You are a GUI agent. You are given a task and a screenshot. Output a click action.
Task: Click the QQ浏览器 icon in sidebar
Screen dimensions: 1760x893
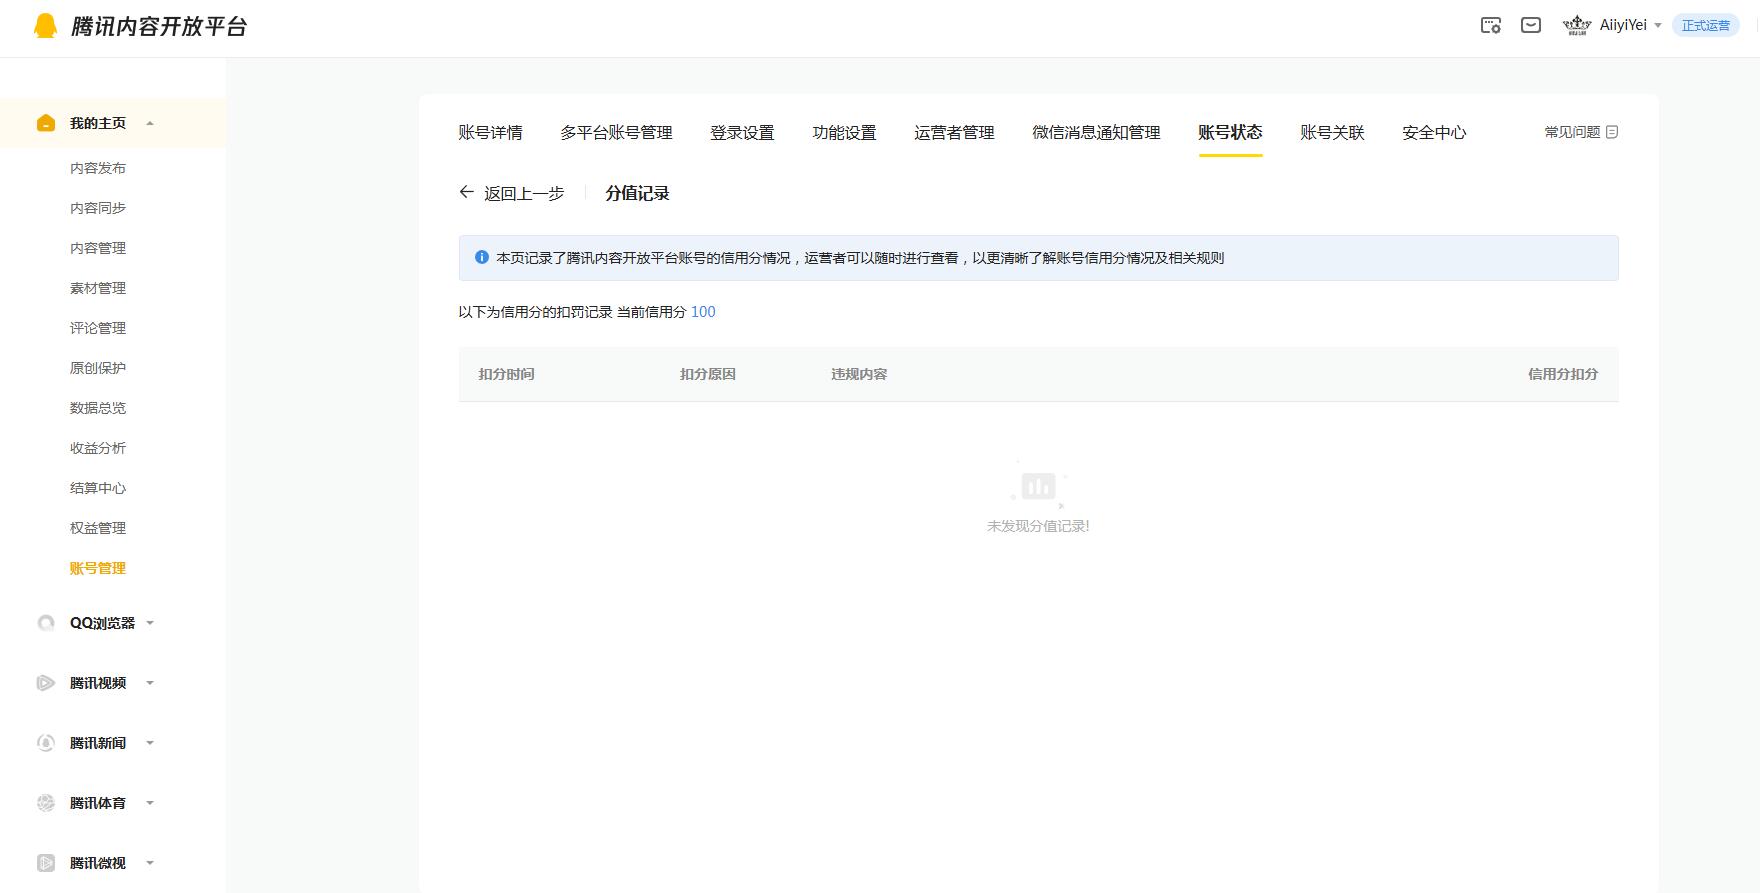pos(46,623)
